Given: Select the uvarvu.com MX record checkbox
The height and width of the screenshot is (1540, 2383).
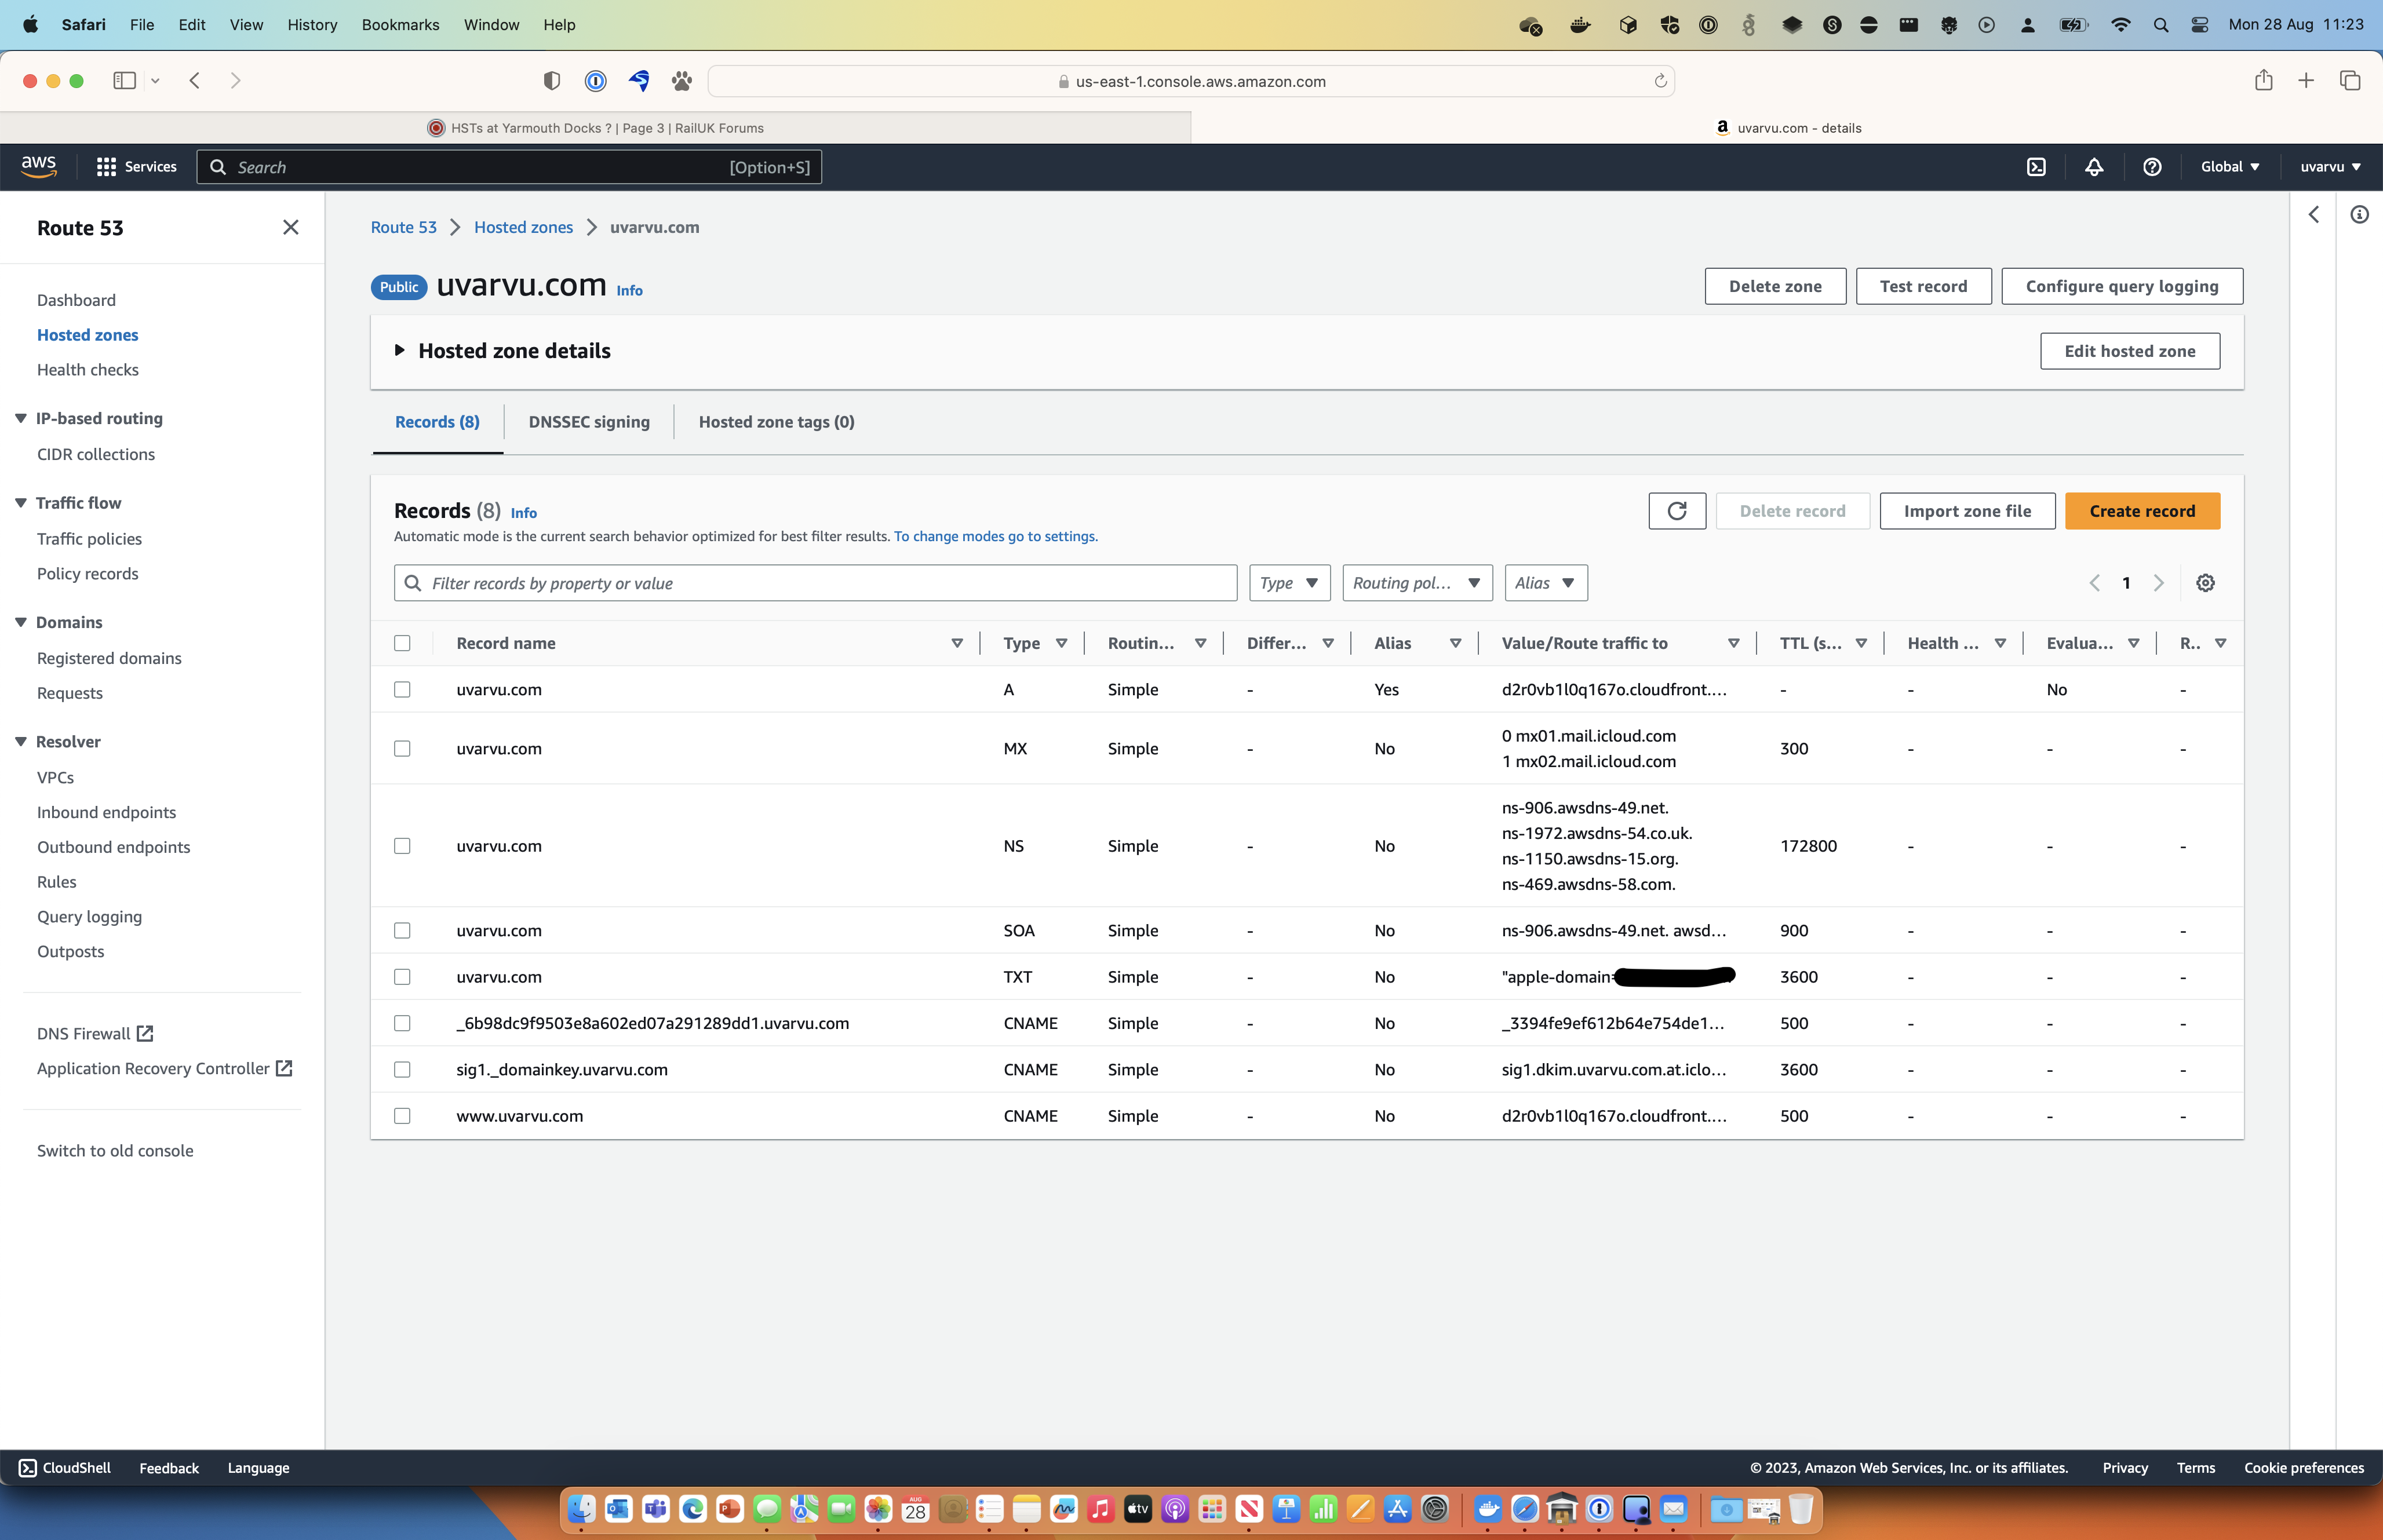Looking at the screenshot, I should (x=402, y=748).
